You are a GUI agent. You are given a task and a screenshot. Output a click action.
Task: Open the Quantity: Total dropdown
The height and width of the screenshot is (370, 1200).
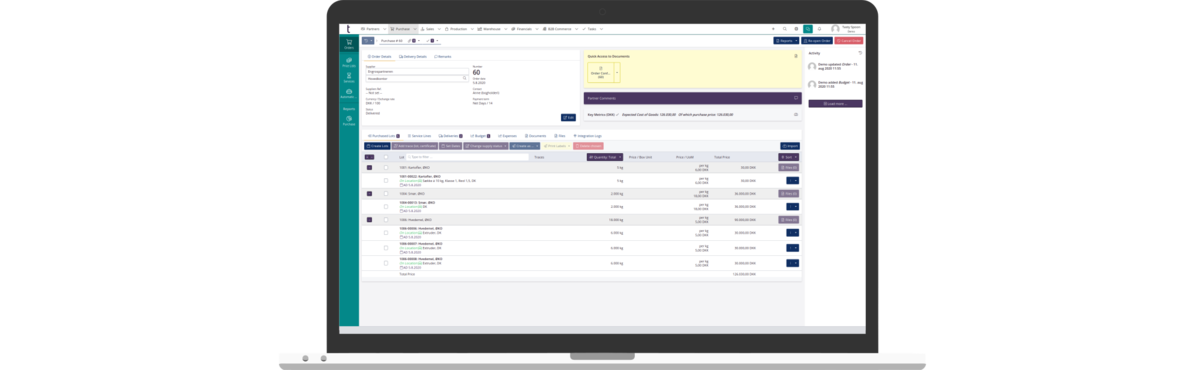pyautogui.click(x=604, y=157)
